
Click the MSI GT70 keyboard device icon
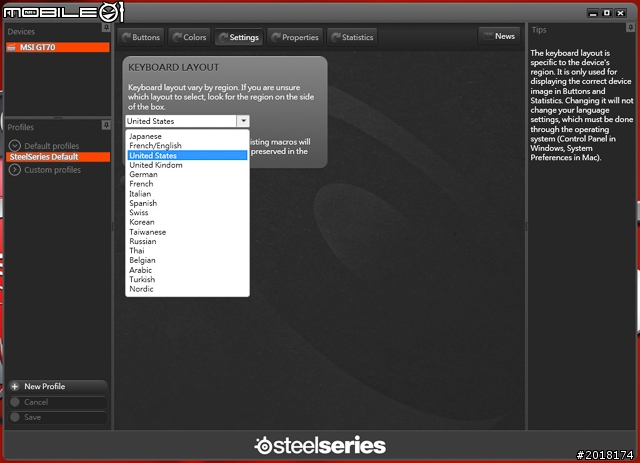11,47
